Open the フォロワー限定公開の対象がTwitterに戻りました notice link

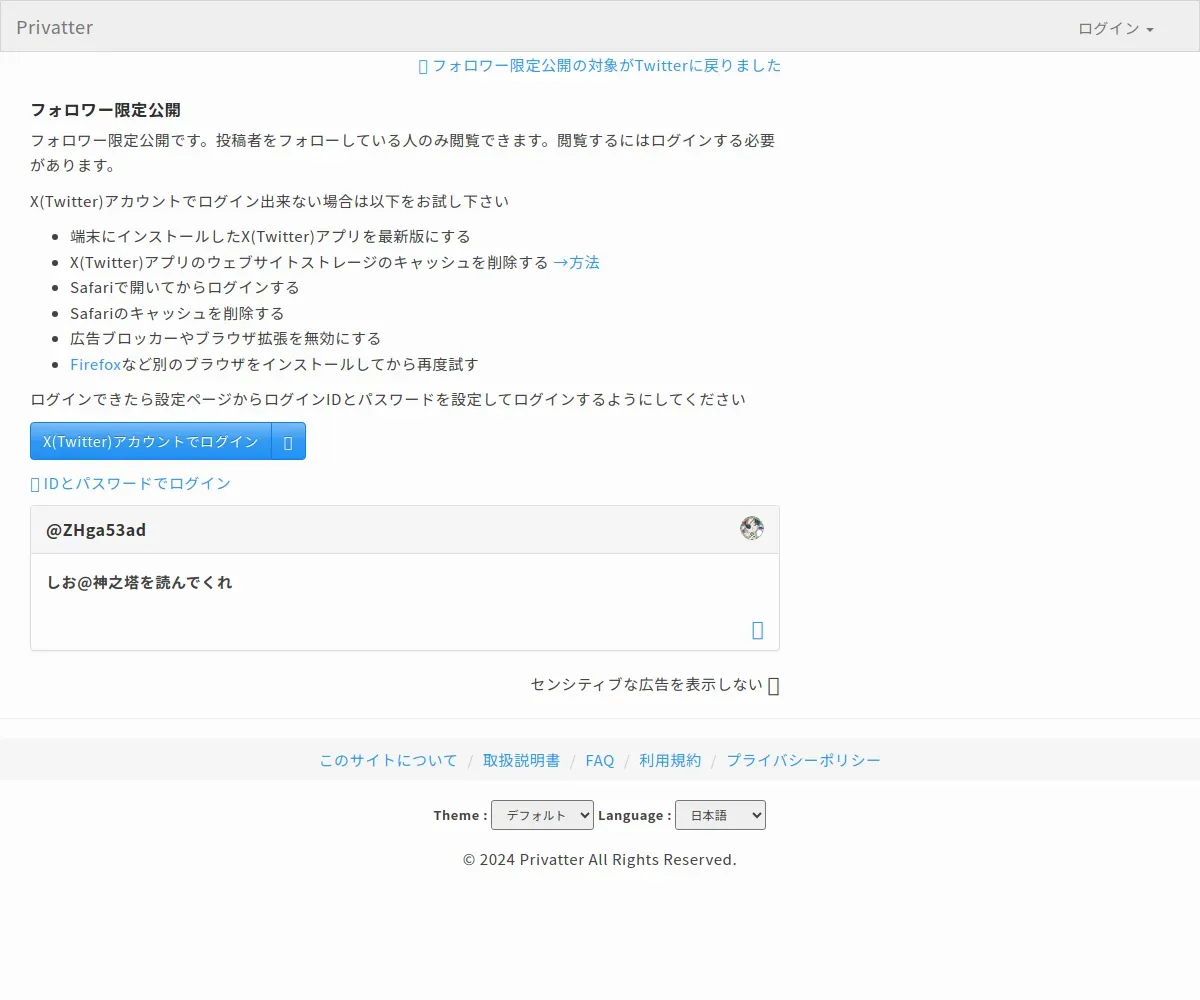tap(606, 66)
